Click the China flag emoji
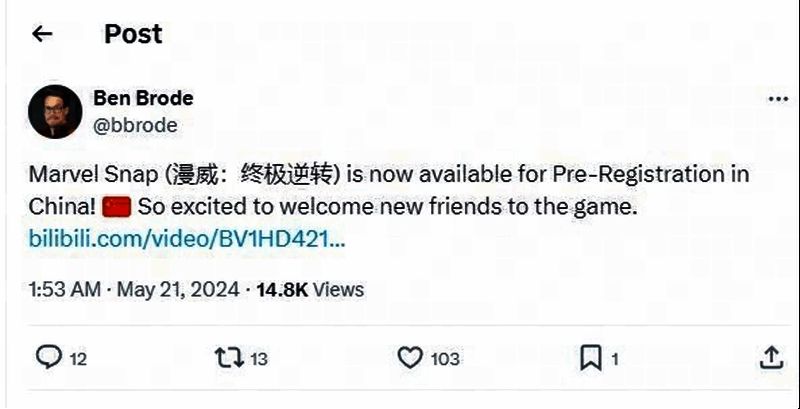Viewport: 800px width, 409px height. 117,207
